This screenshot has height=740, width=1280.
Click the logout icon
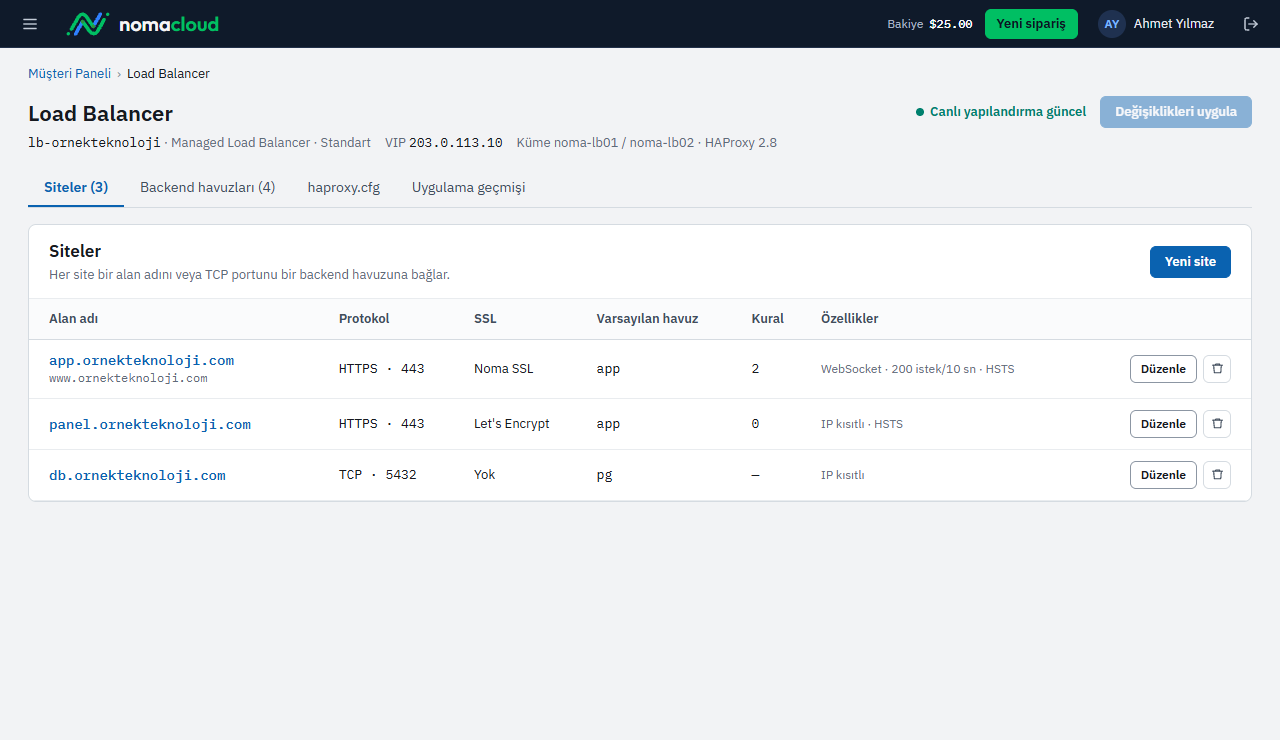1251,24
